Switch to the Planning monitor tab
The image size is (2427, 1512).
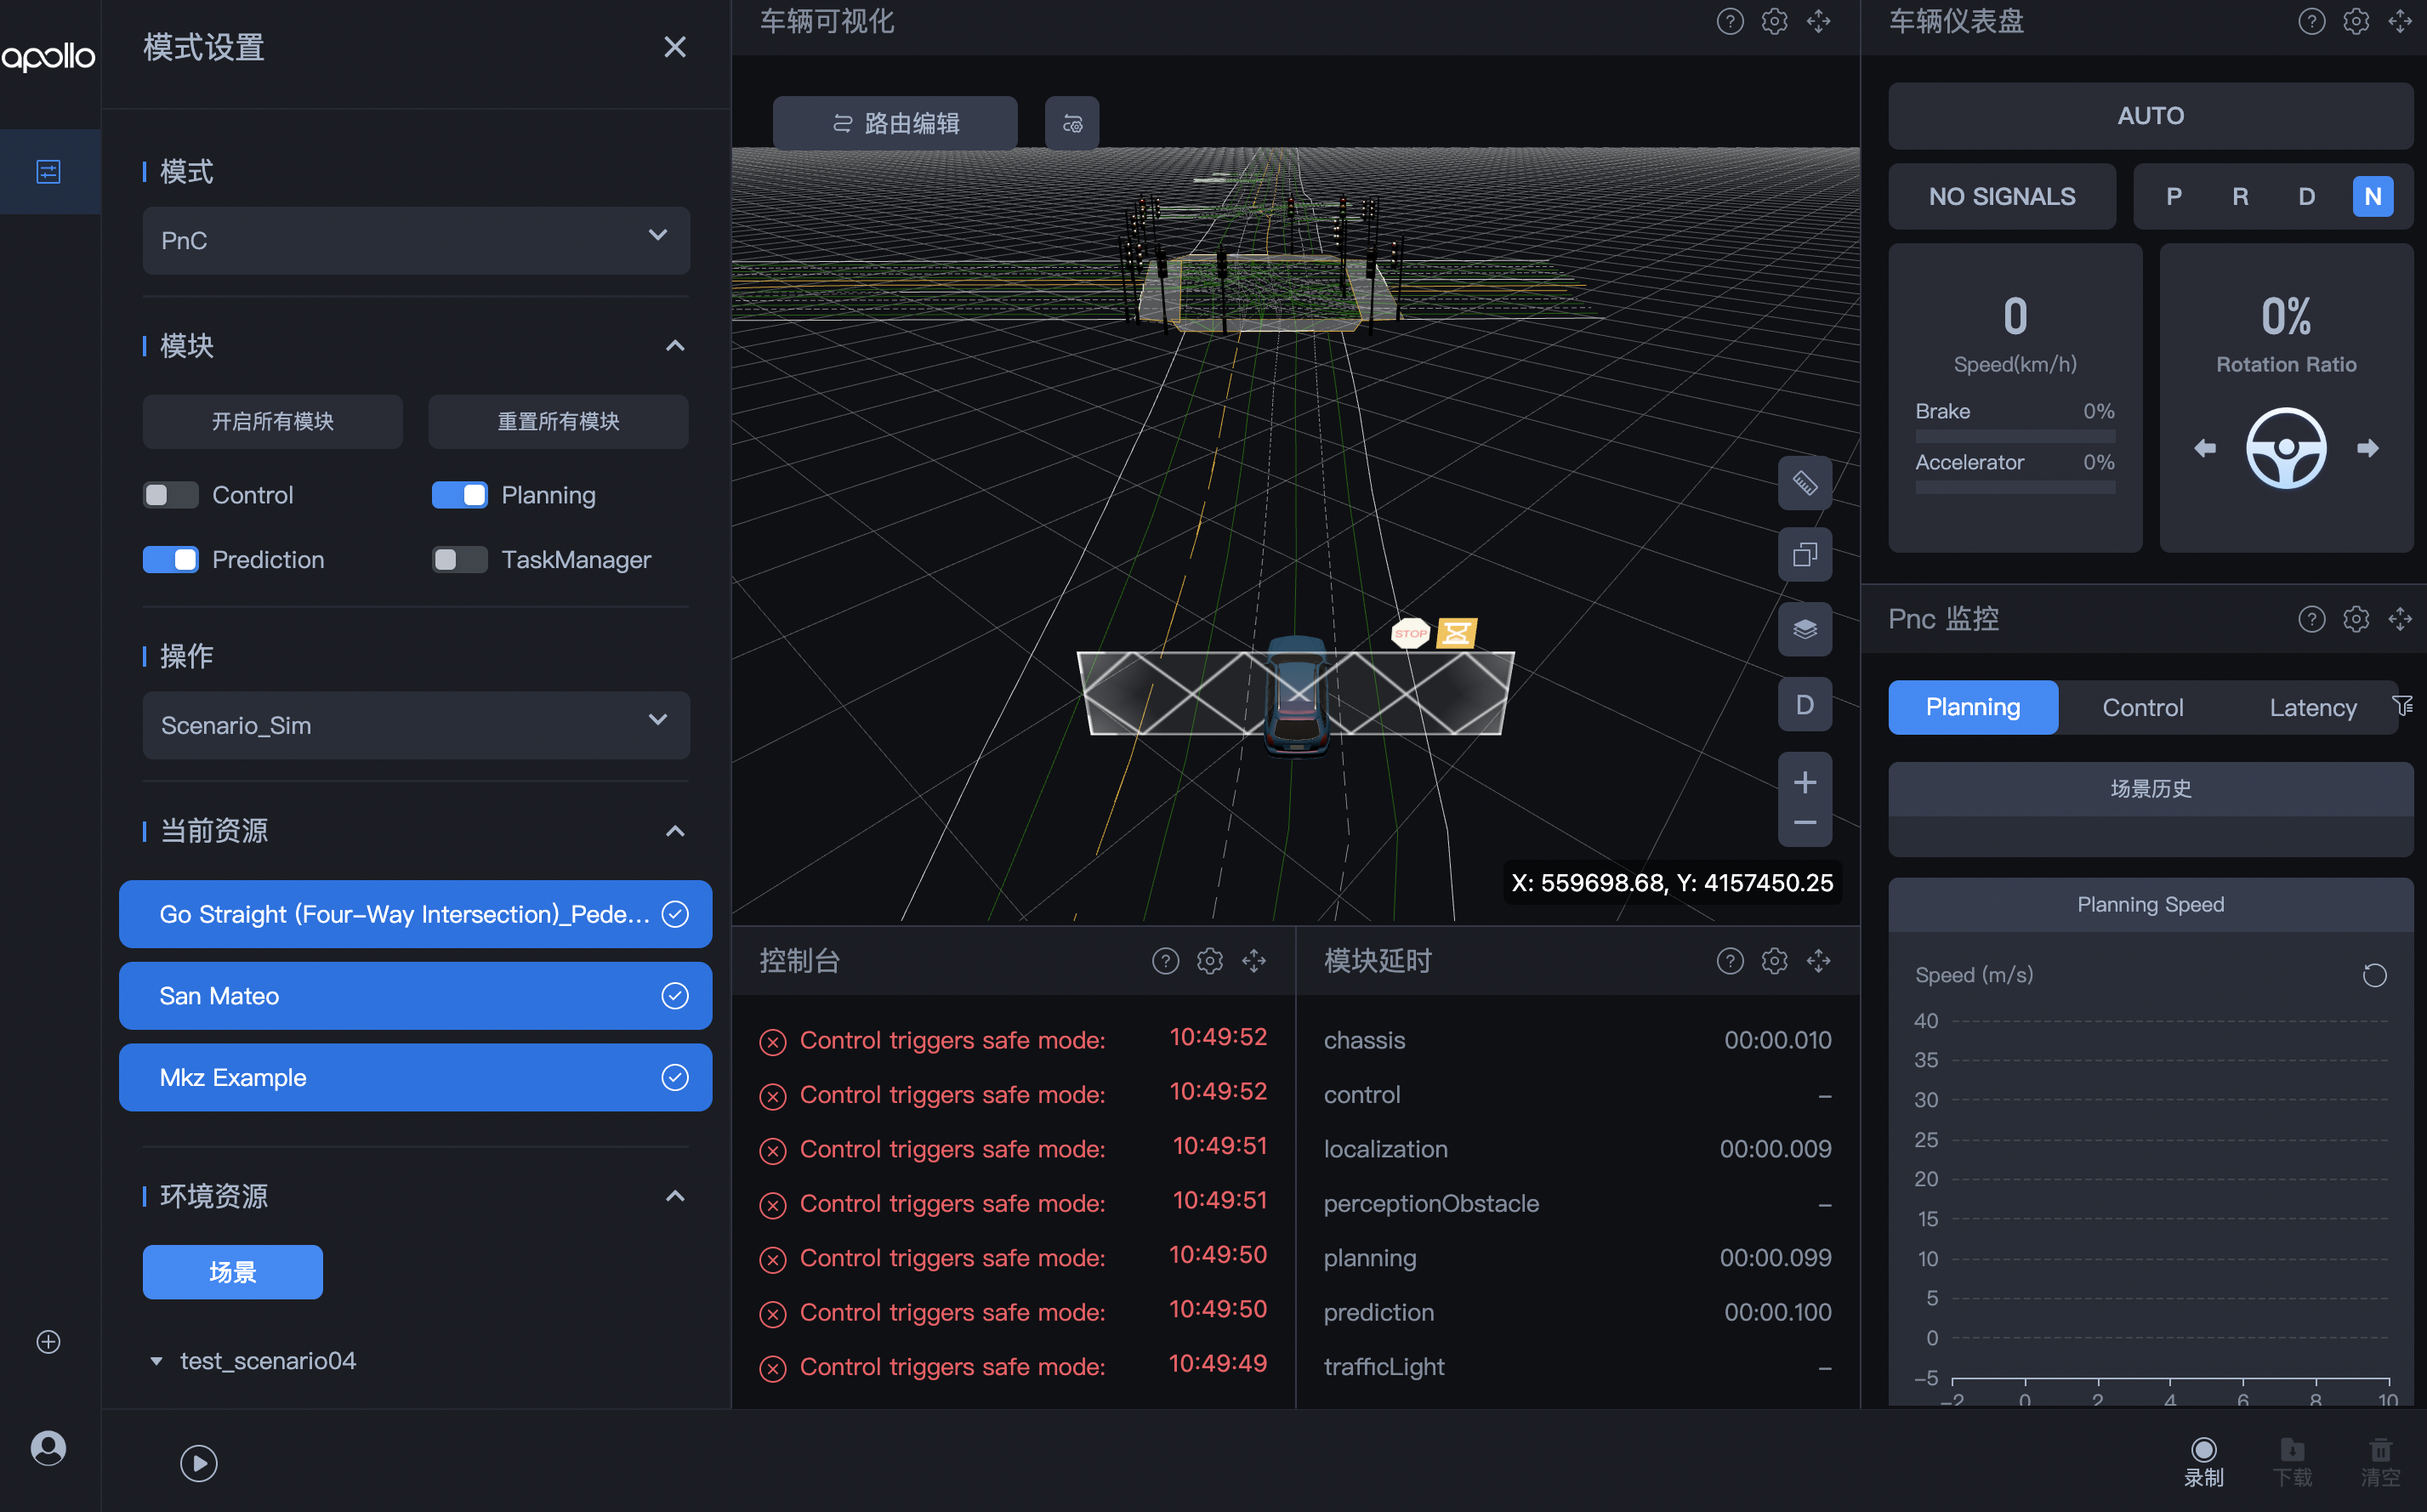click(x=1973, y=707)
